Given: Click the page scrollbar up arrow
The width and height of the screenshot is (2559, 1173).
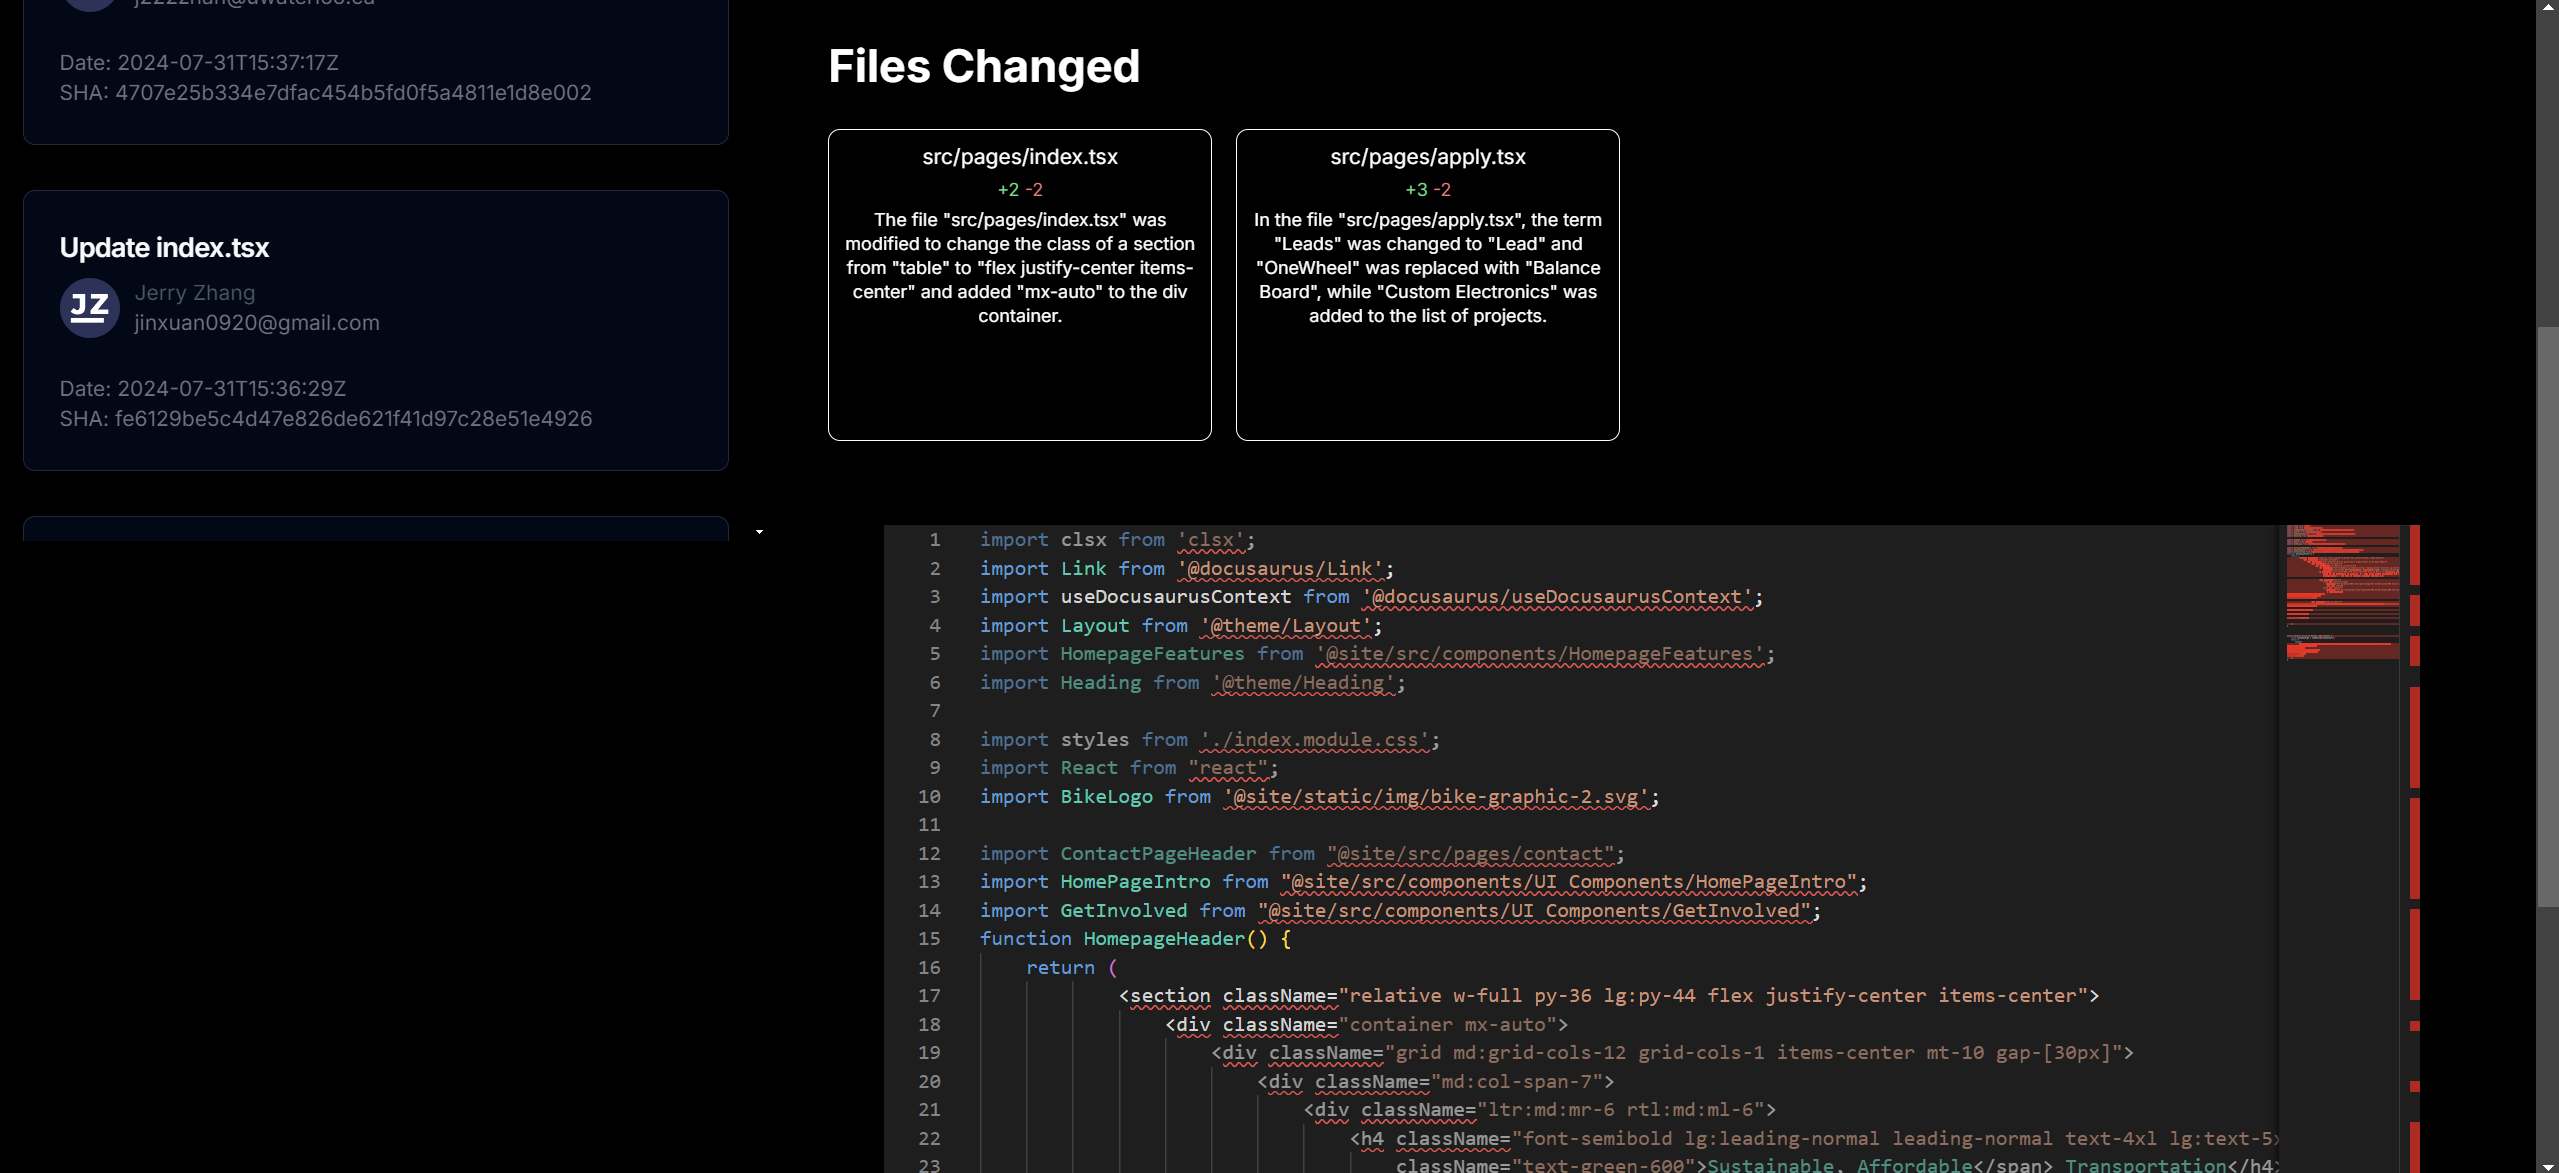Looking at the screenshot, I should (2547, 6).
